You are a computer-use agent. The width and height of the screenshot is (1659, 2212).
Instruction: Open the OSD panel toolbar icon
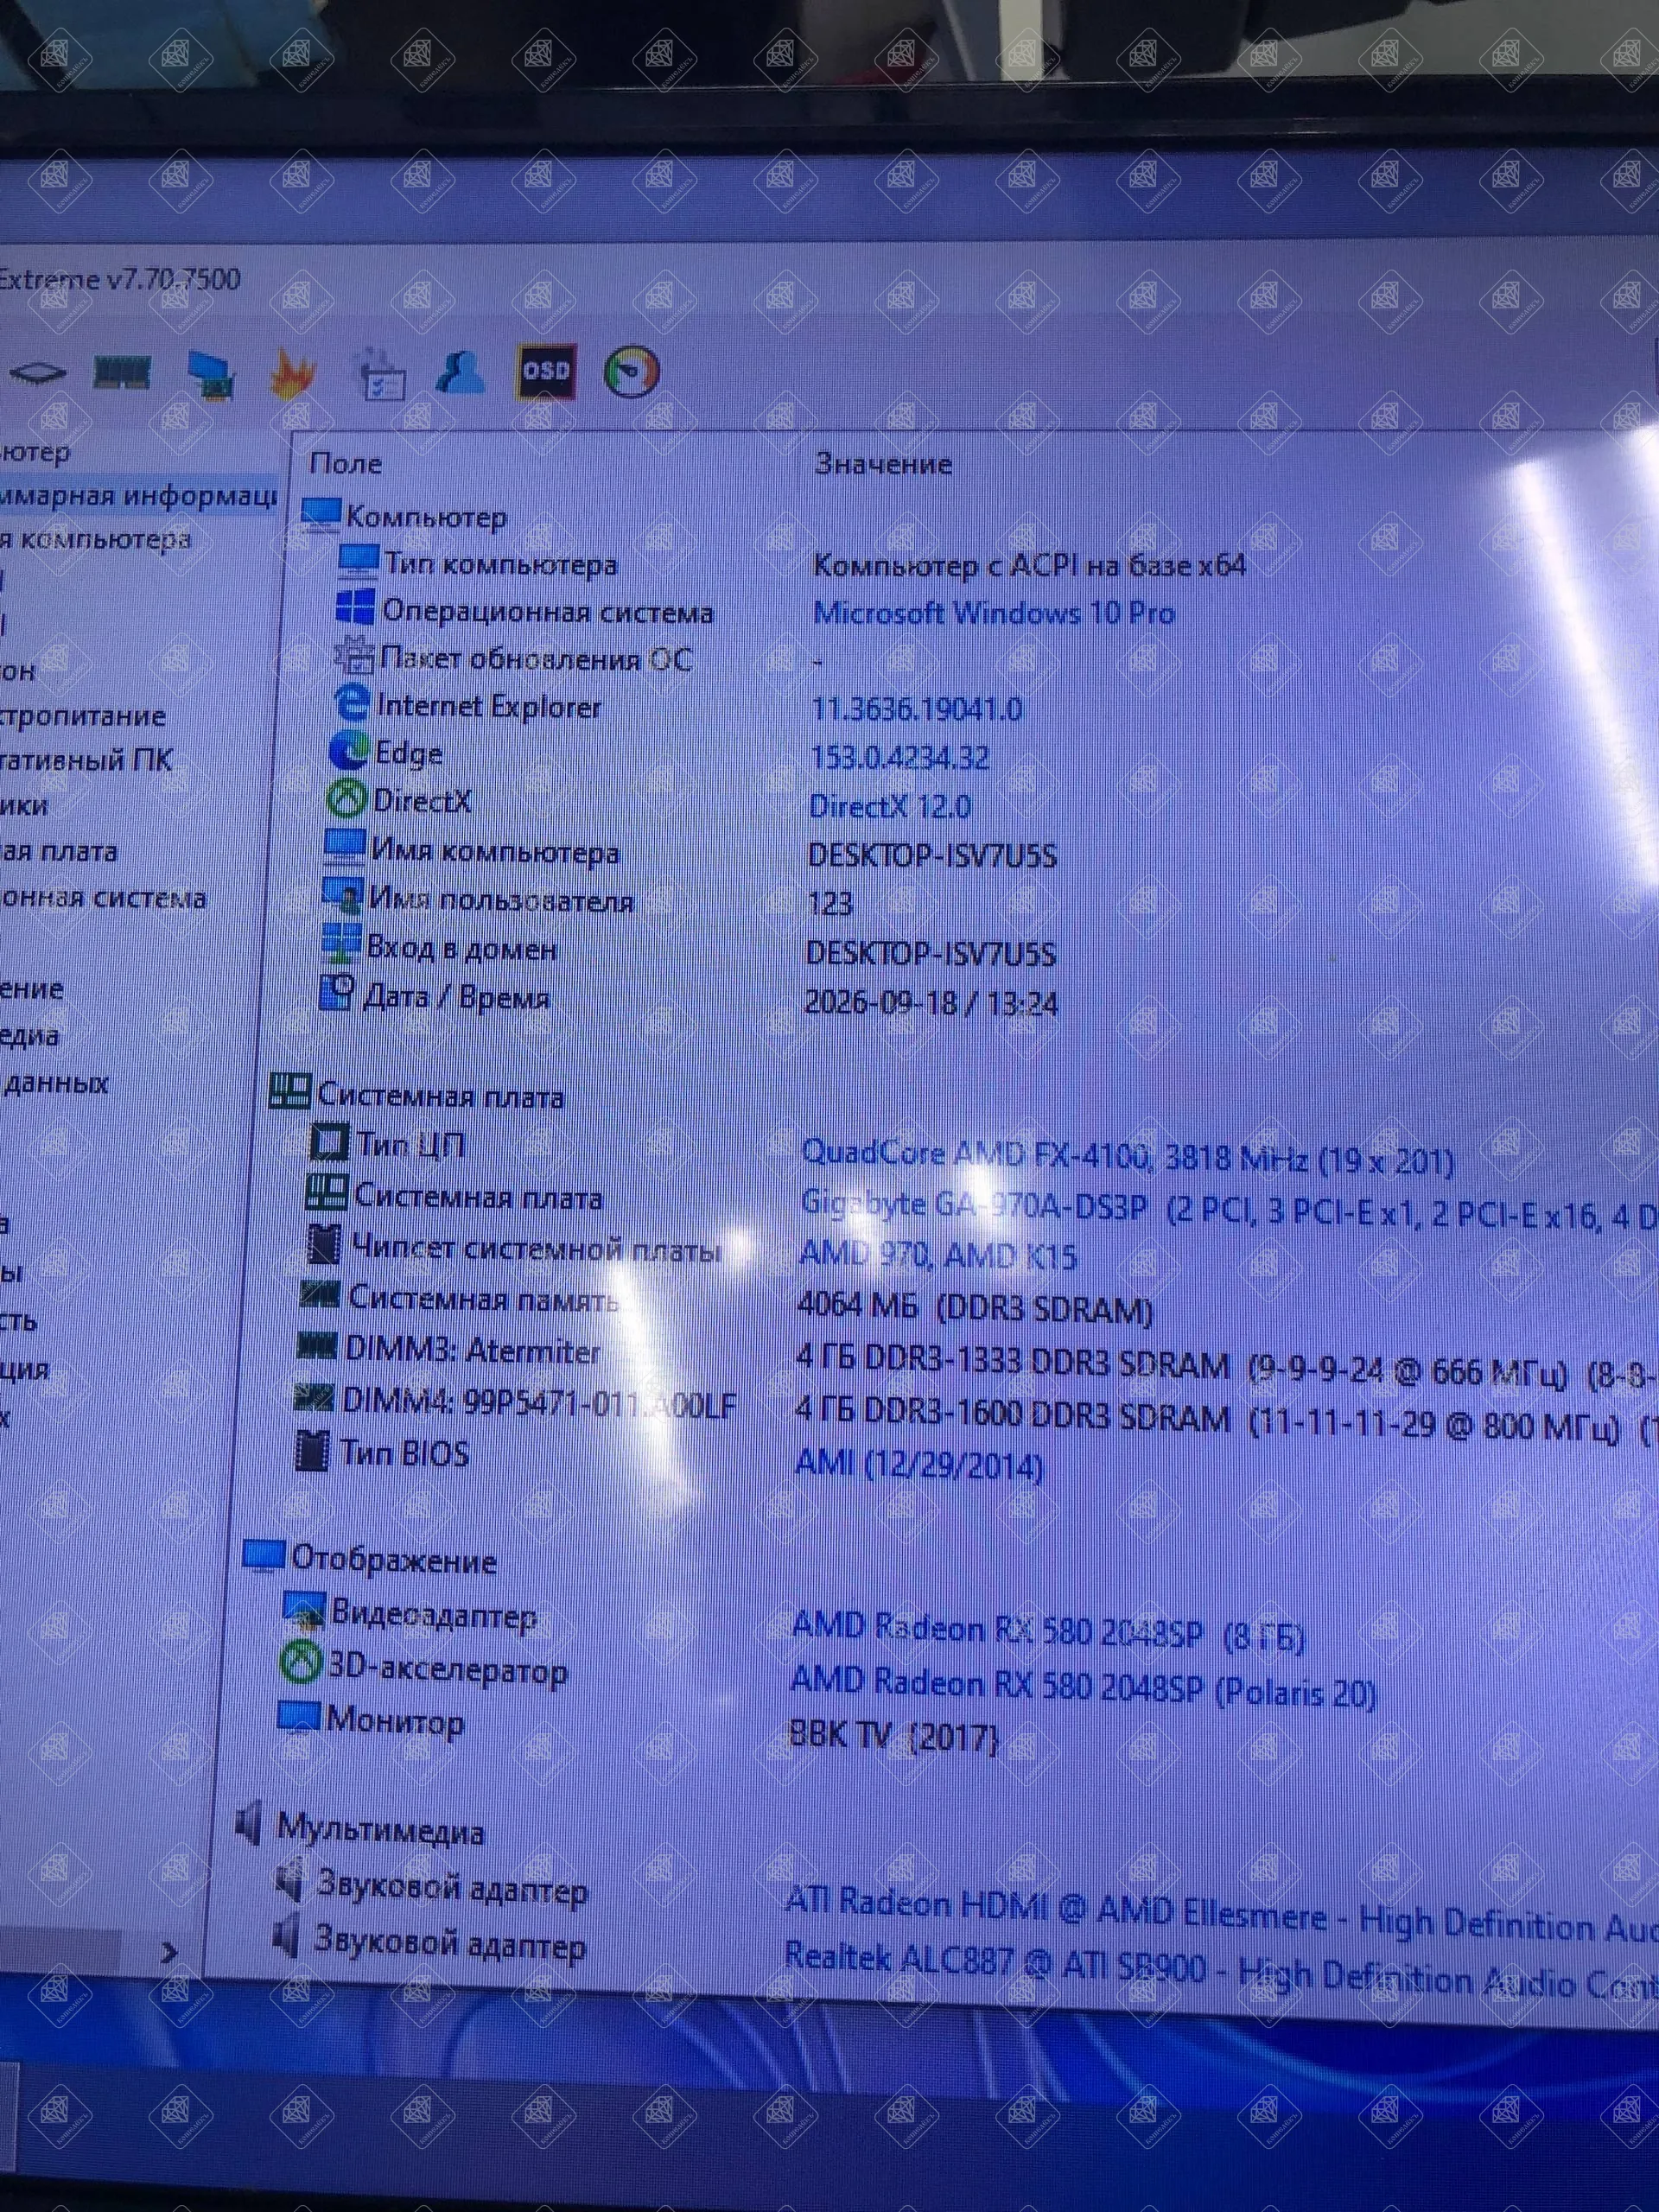(x=547, y=371)
